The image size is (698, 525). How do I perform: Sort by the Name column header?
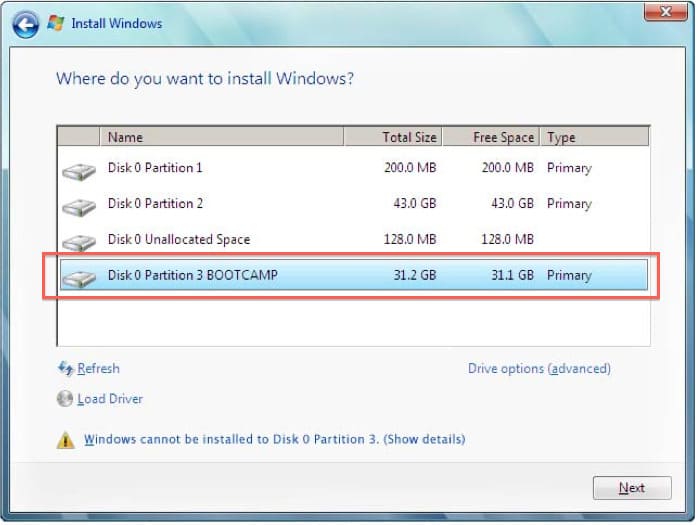(222, 137)
